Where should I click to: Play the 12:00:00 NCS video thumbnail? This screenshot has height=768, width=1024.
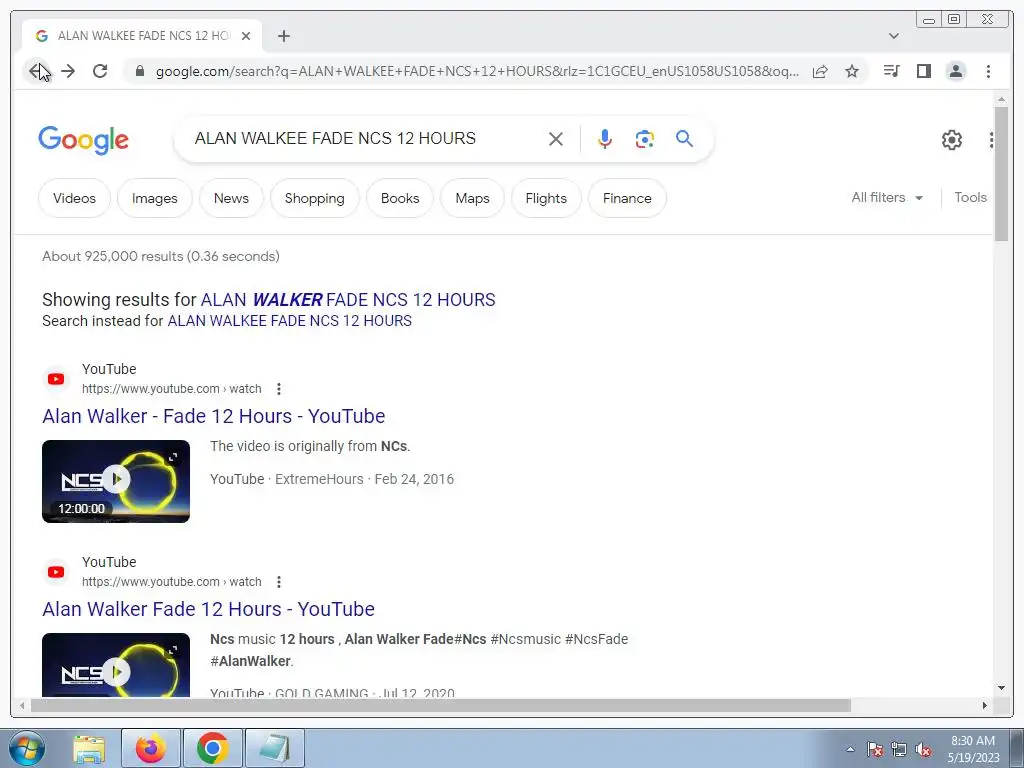click(x=116, y=481)
